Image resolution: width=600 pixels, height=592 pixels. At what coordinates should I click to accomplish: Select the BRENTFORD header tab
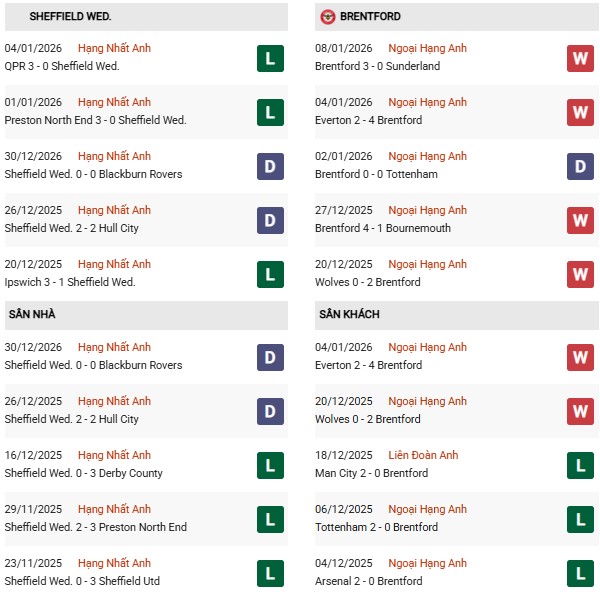click(x=370, y=17)
